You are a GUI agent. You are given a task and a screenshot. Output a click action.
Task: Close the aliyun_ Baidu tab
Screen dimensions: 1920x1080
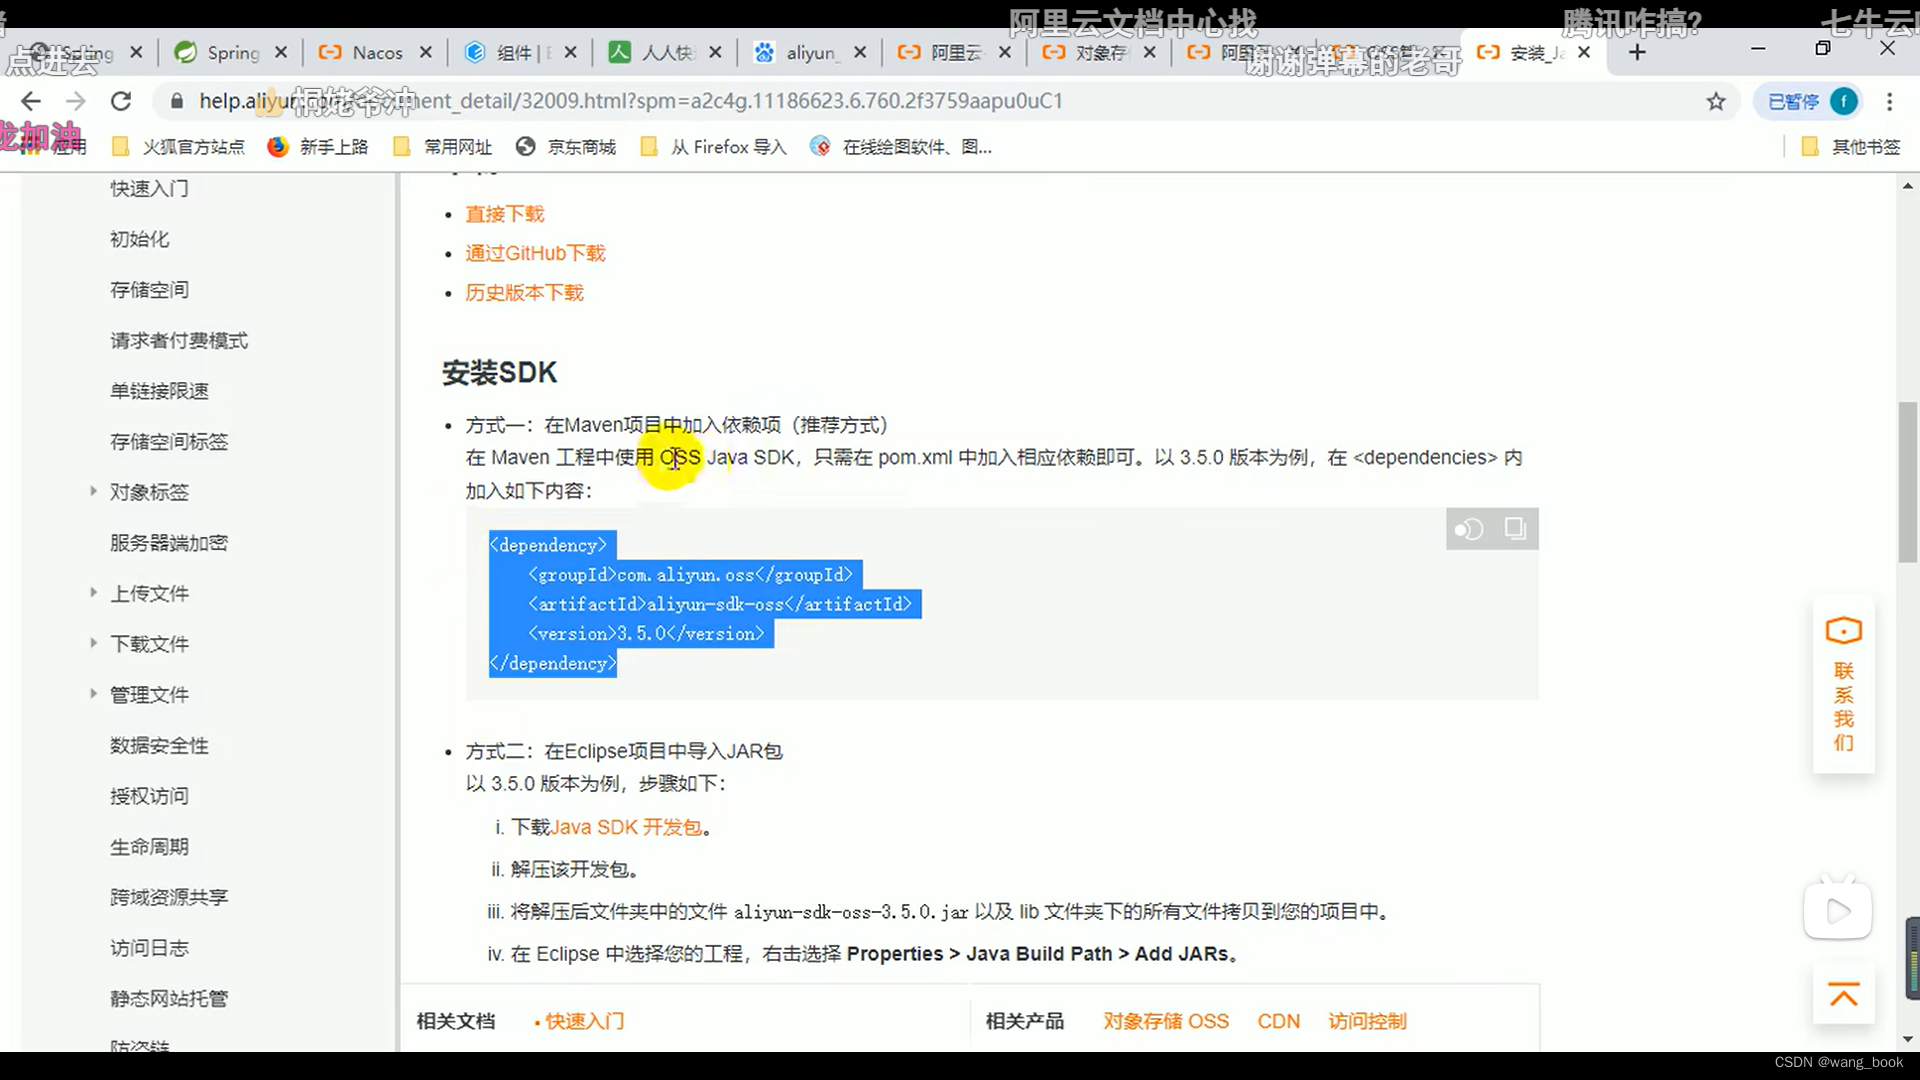click(860, 52)
